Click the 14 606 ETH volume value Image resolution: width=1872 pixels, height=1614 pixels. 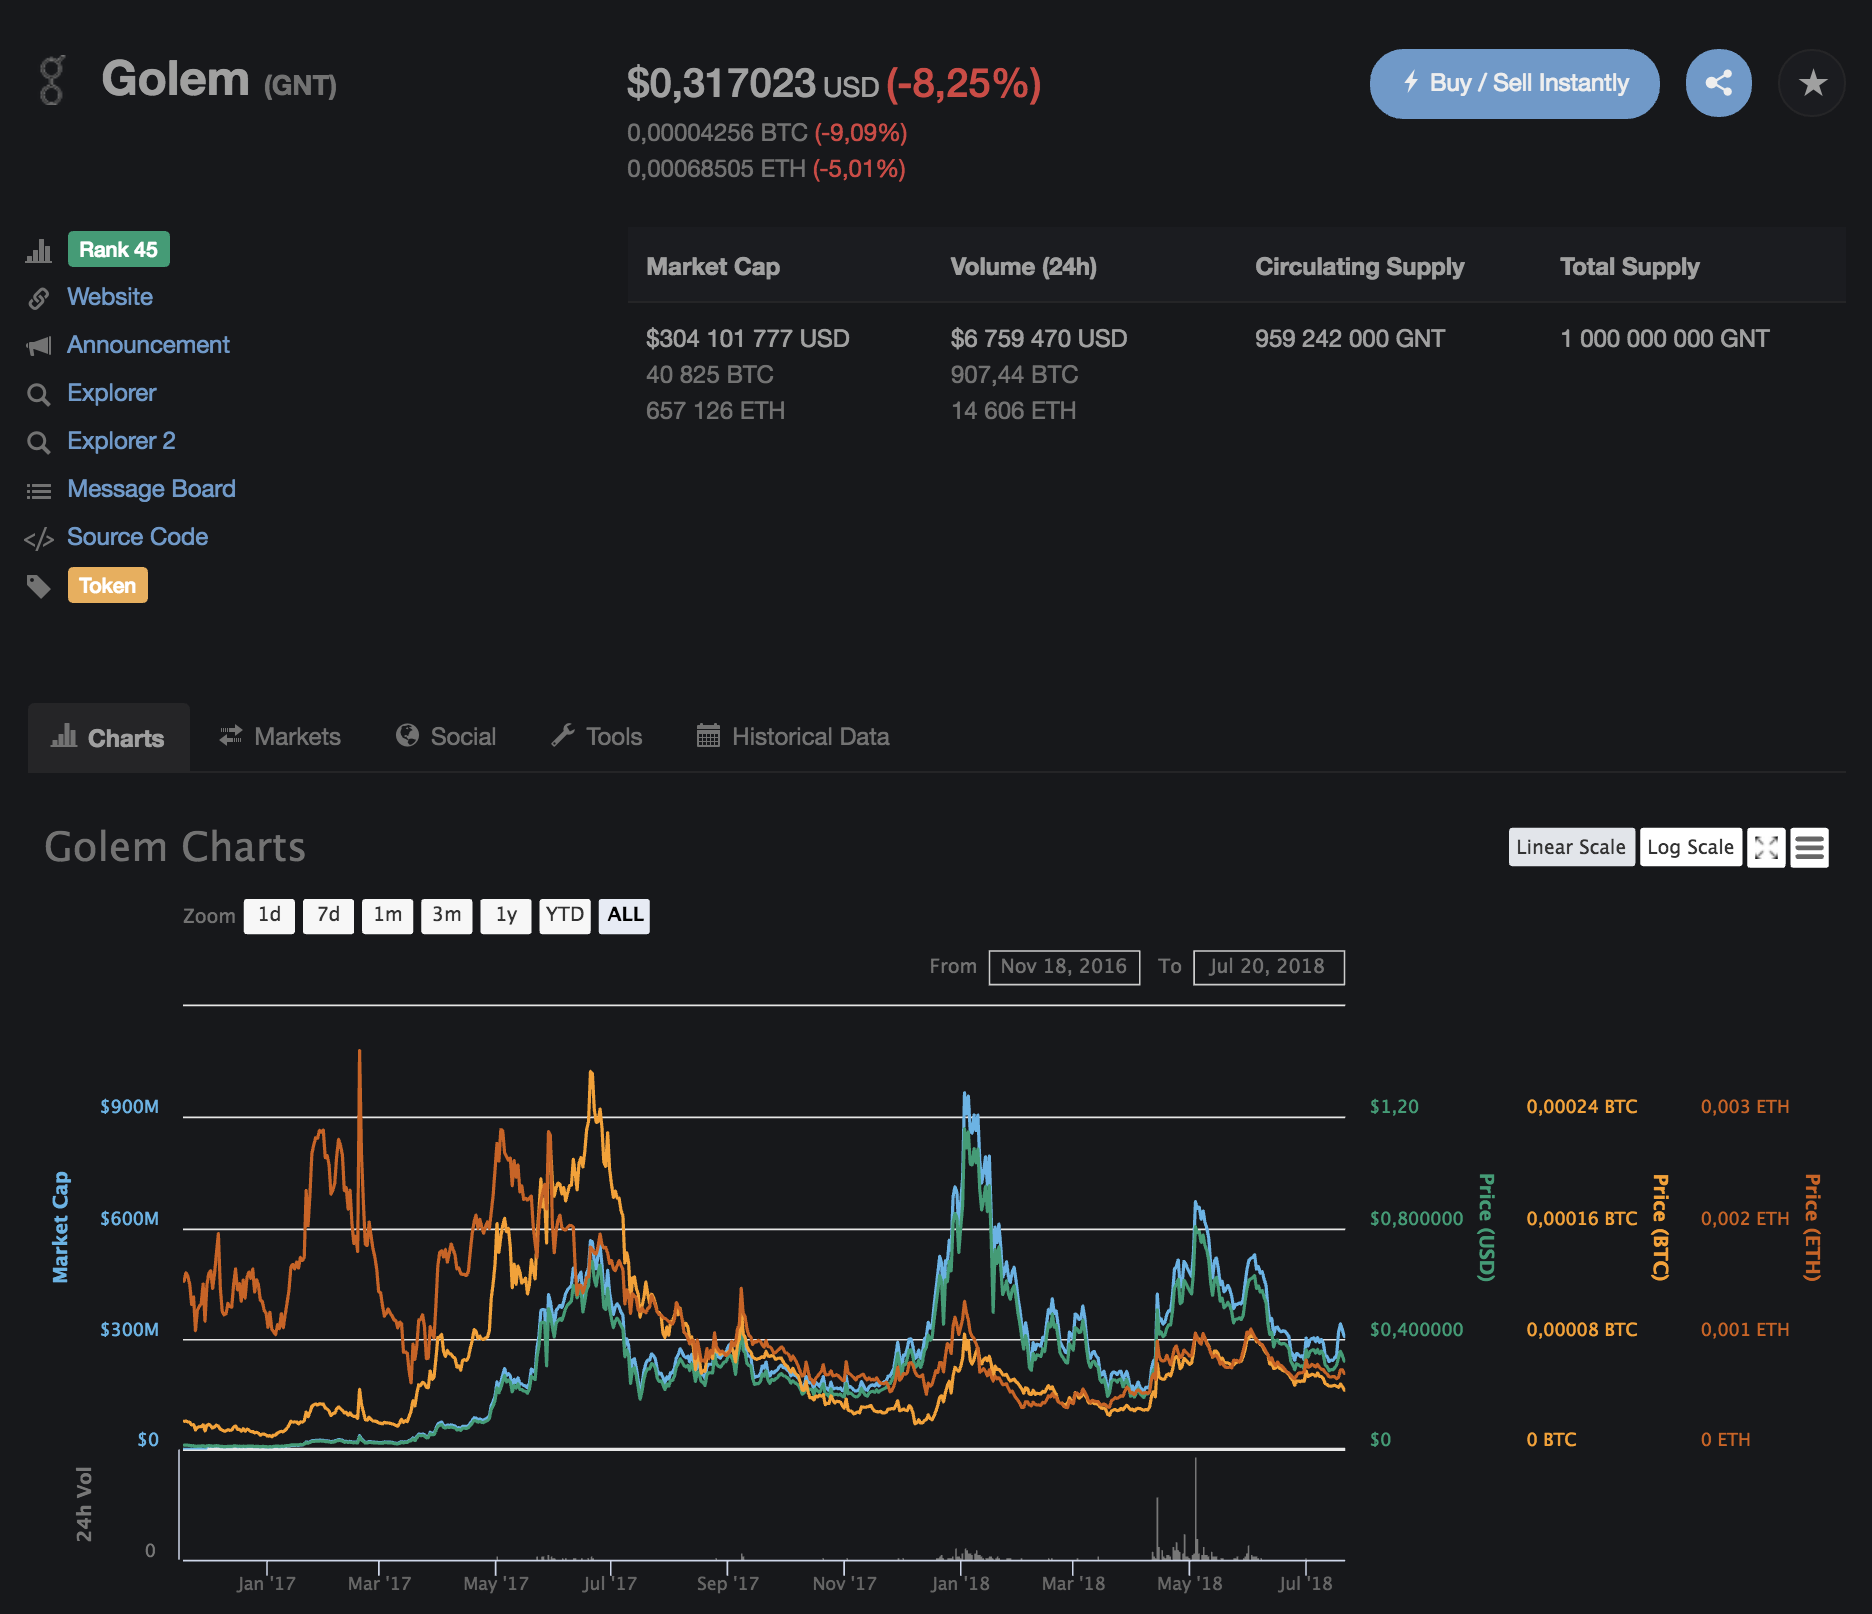pos(1013,411)
